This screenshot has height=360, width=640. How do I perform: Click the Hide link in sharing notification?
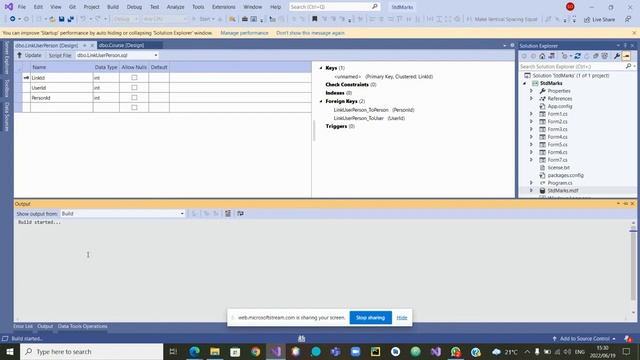pyautogui.click(x=402, y=318)
